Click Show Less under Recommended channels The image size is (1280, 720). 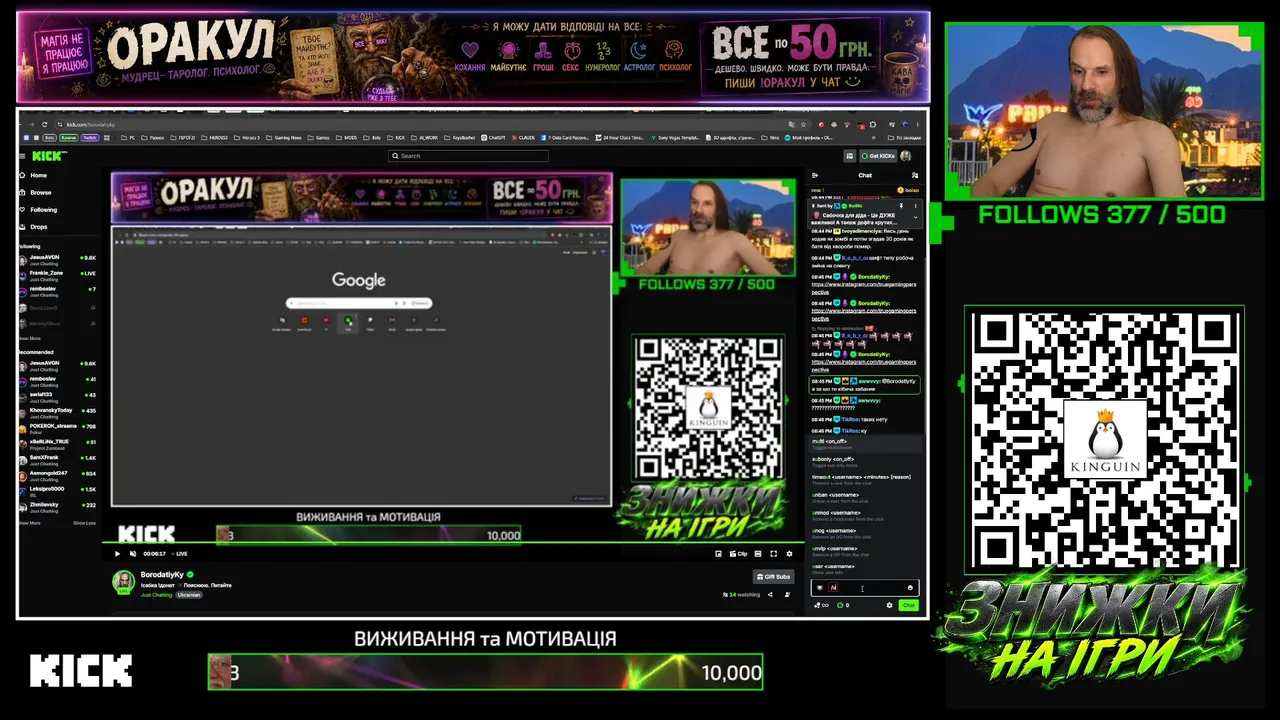(x=84, y=522)
